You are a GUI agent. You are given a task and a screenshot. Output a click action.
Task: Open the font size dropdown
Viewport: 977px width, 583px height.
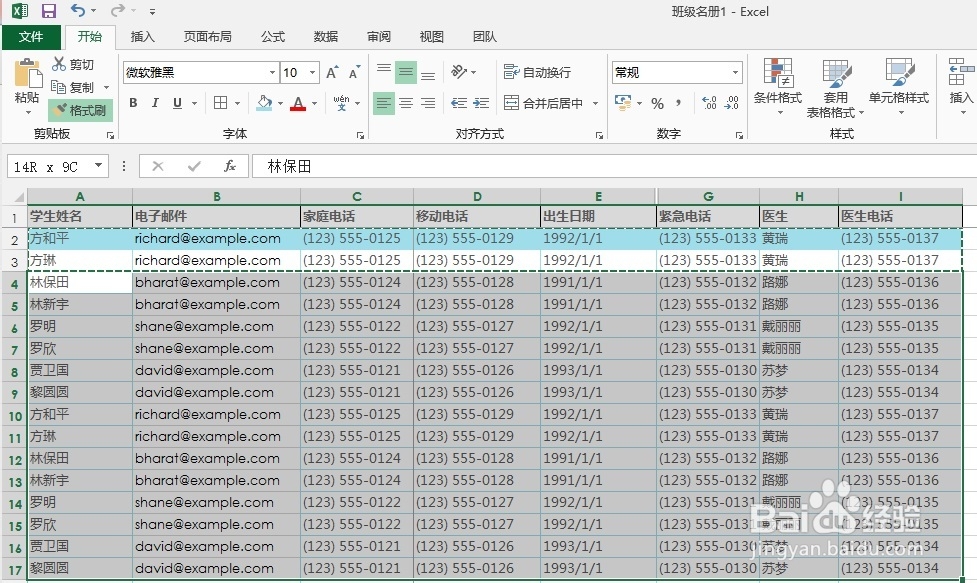click(x=313, y=73)
